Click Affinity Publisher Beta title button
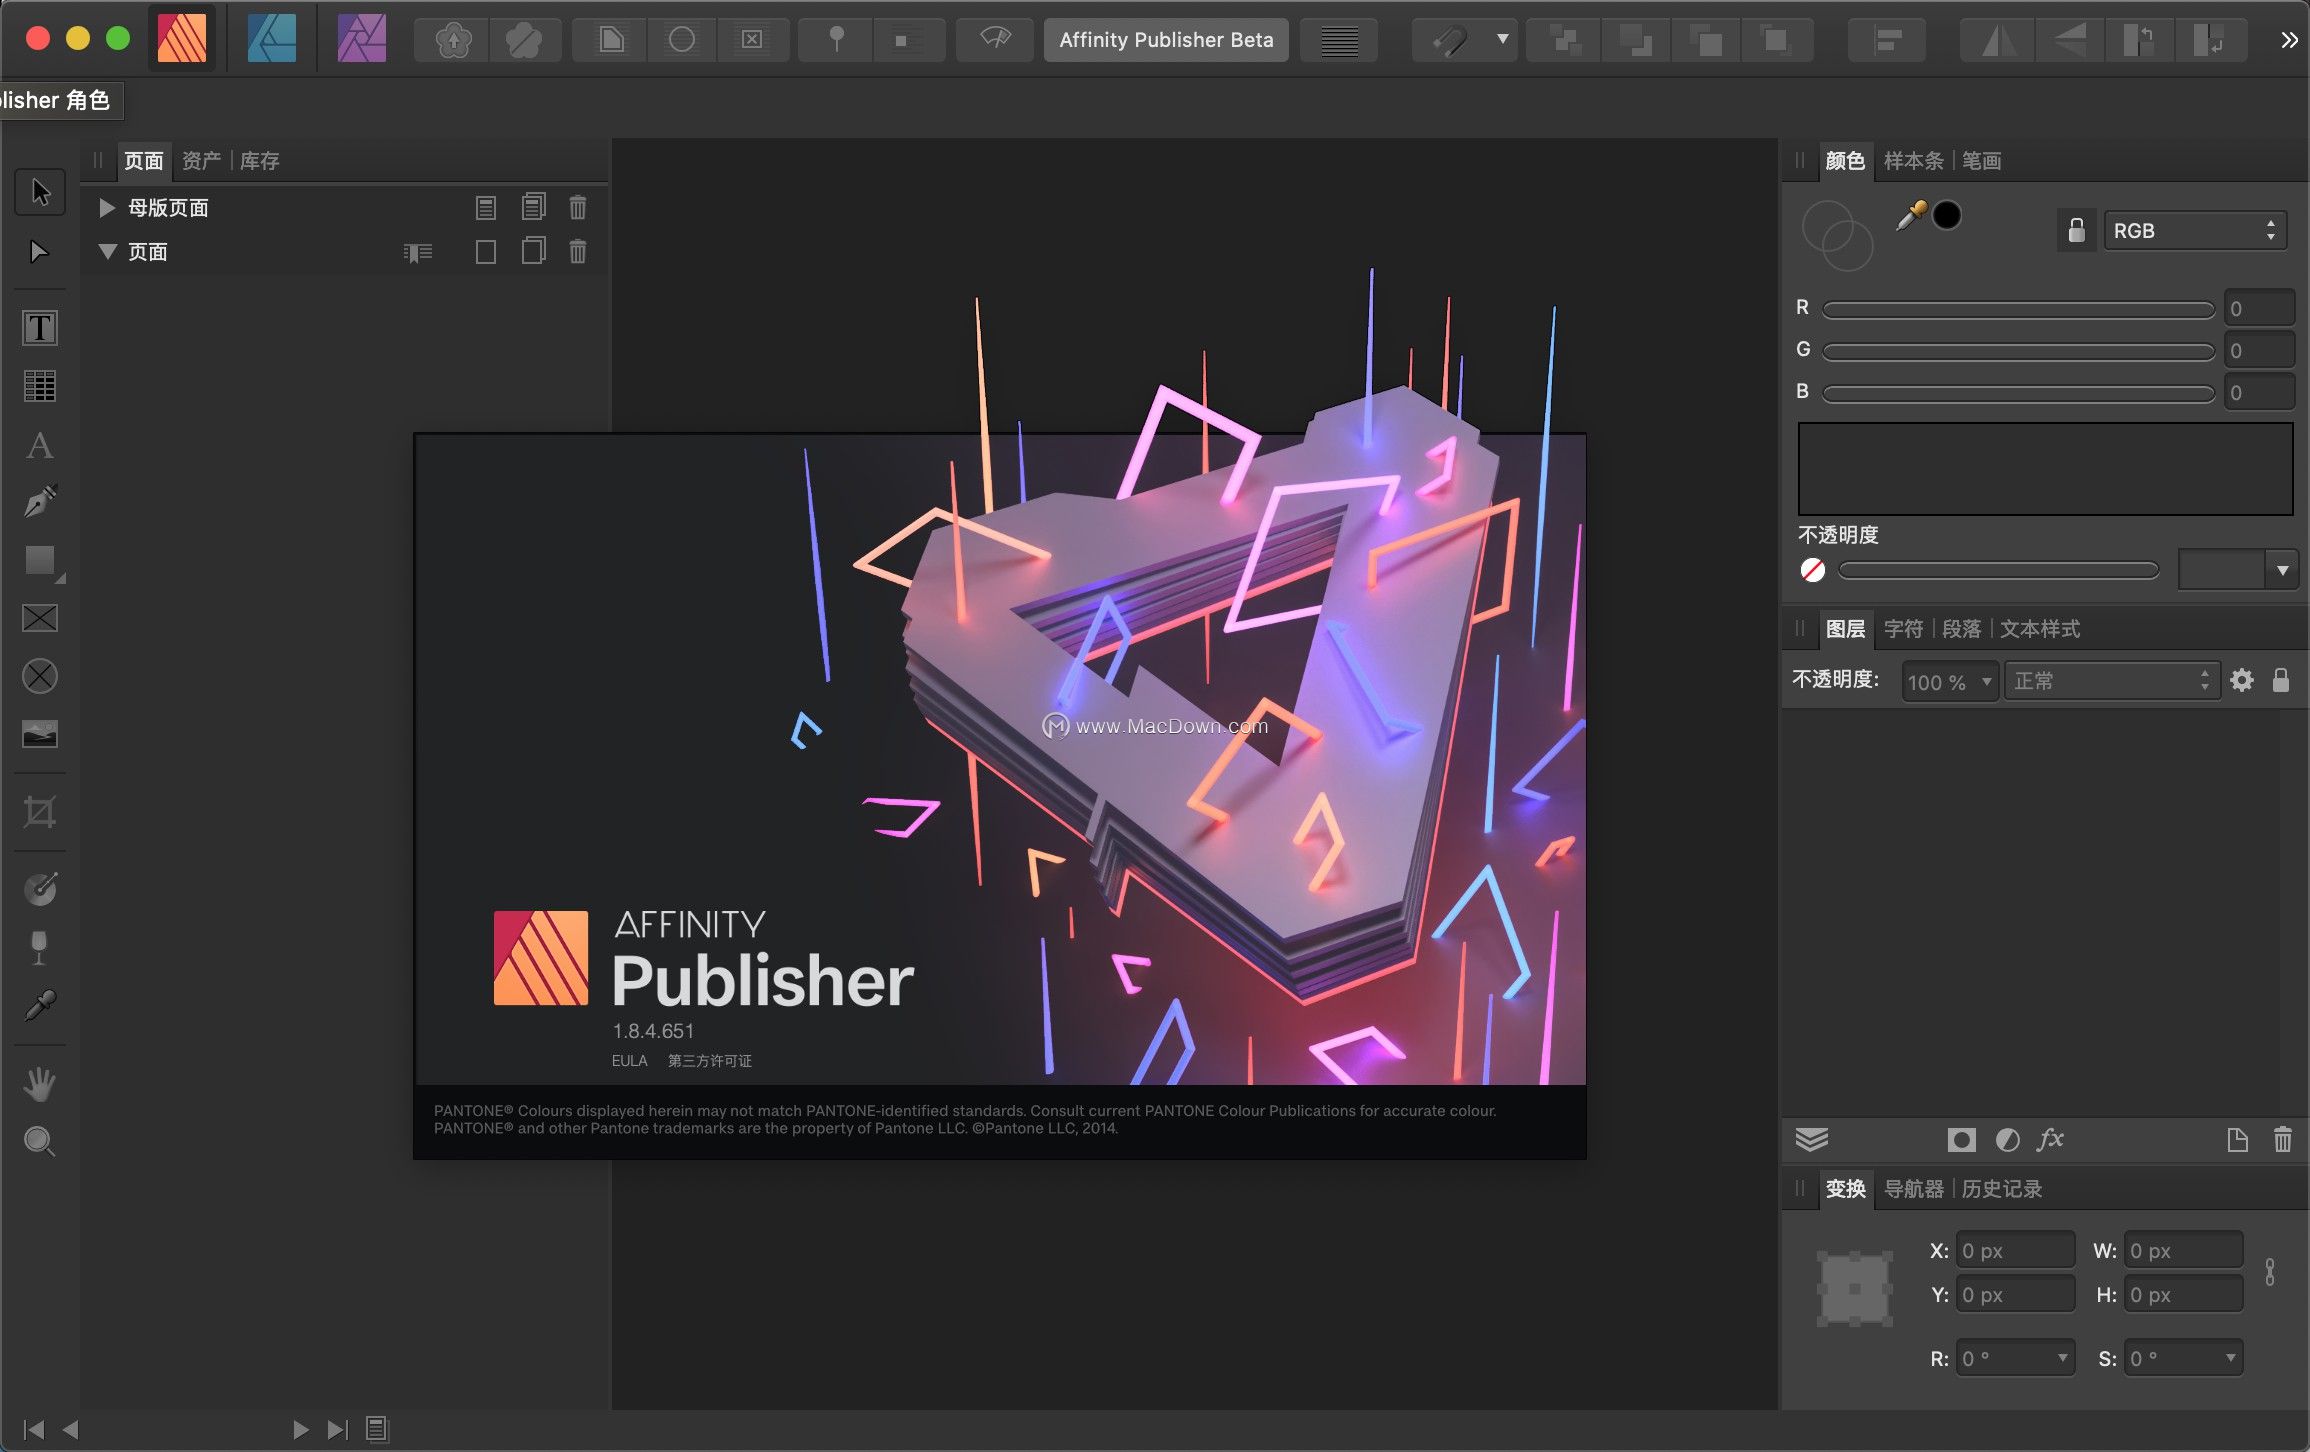 (1166, 40)
